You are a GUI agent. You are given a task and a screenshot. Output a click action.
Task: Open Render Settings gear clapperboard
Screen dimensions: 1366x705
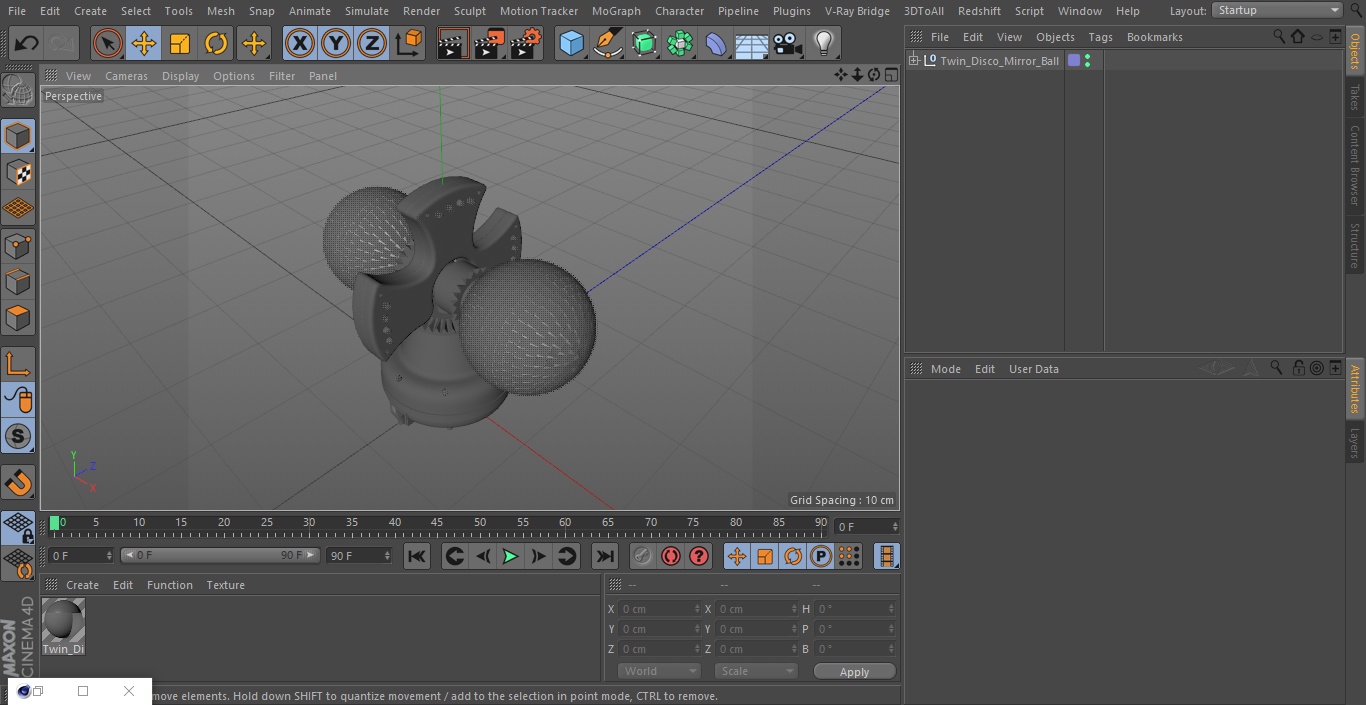(526, 43)
